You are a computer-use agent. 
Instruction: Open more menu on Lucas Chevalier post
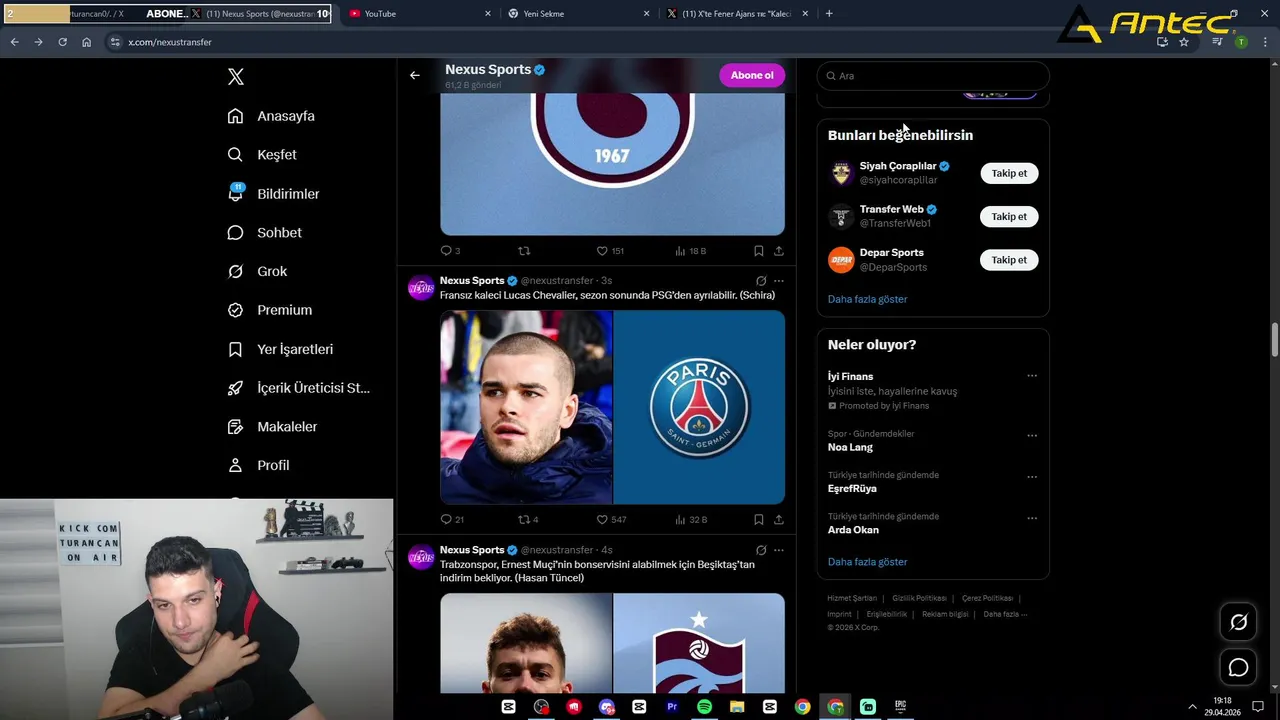tap(779, 281)
